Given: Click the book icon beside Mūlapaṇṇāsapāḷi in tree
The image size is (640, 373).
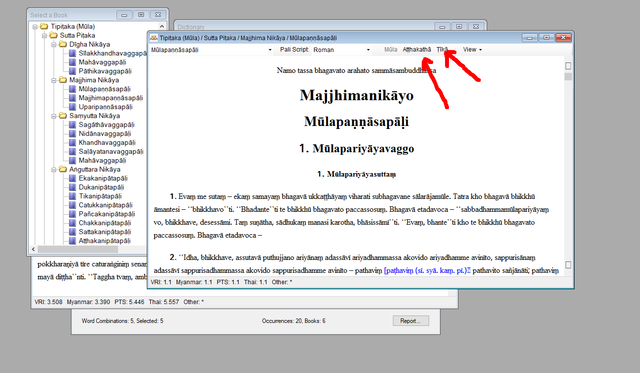Looking at the screenshot, I should [x=72, y=89].
